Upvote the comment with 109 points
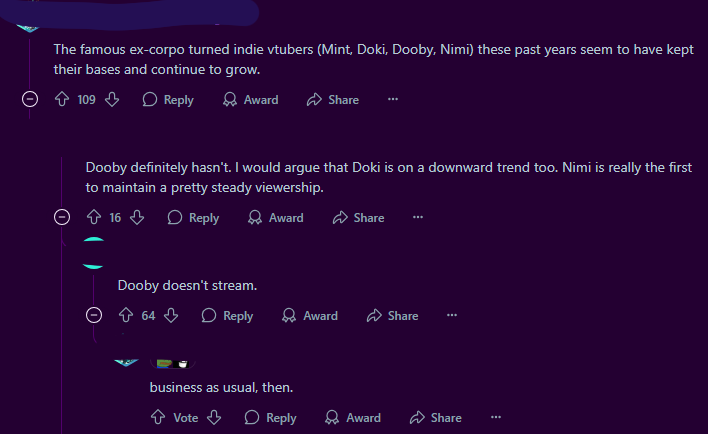This screenshot has width=708, height=434. [x=63, y=100]
